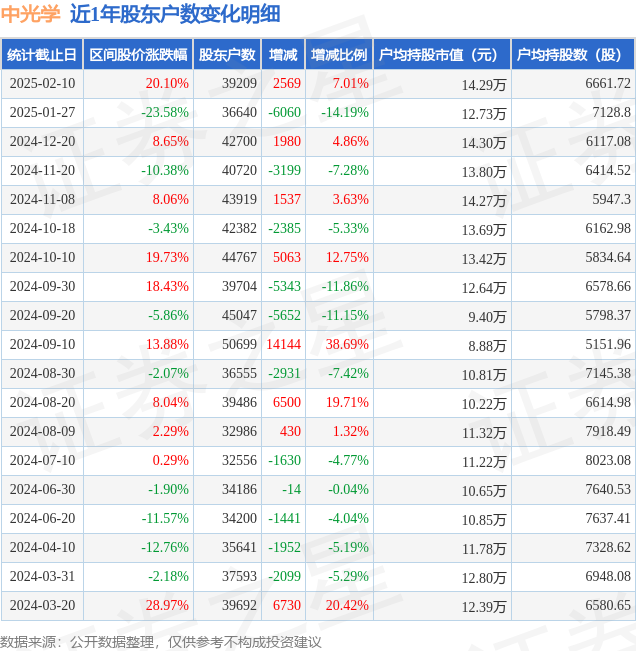Click the 增减 column header
The image size is (636, 651).
point(283,54)
